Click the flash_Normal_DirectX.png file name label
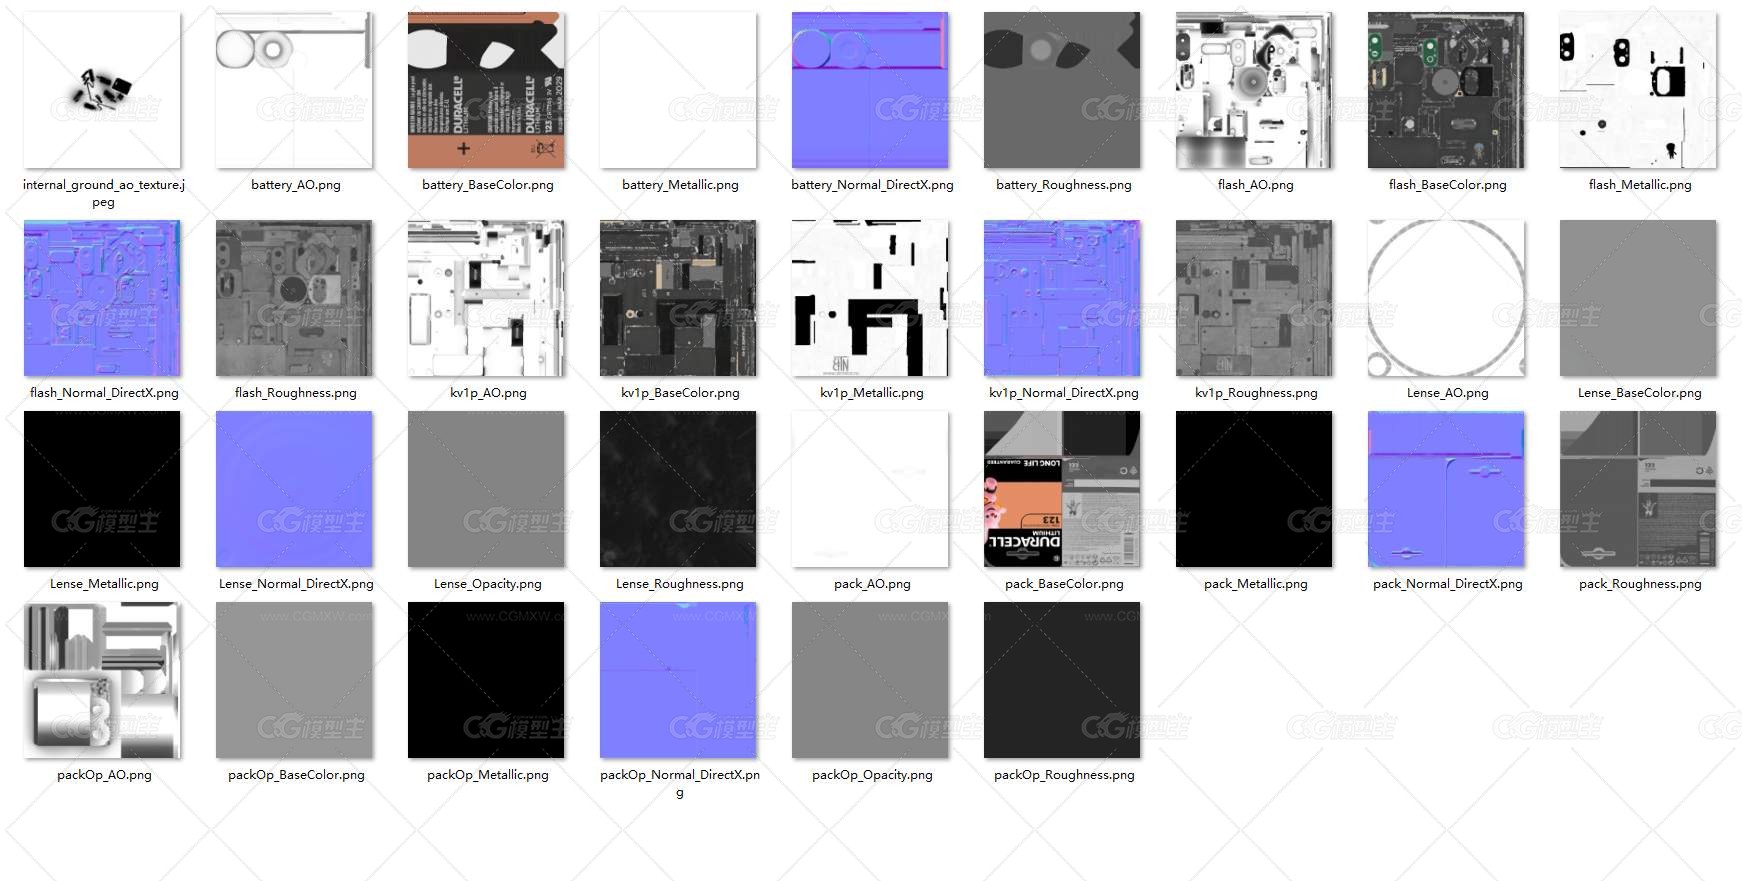This screenshot has height=881, width=1742. pyautogui.click(x=104, y=393)
